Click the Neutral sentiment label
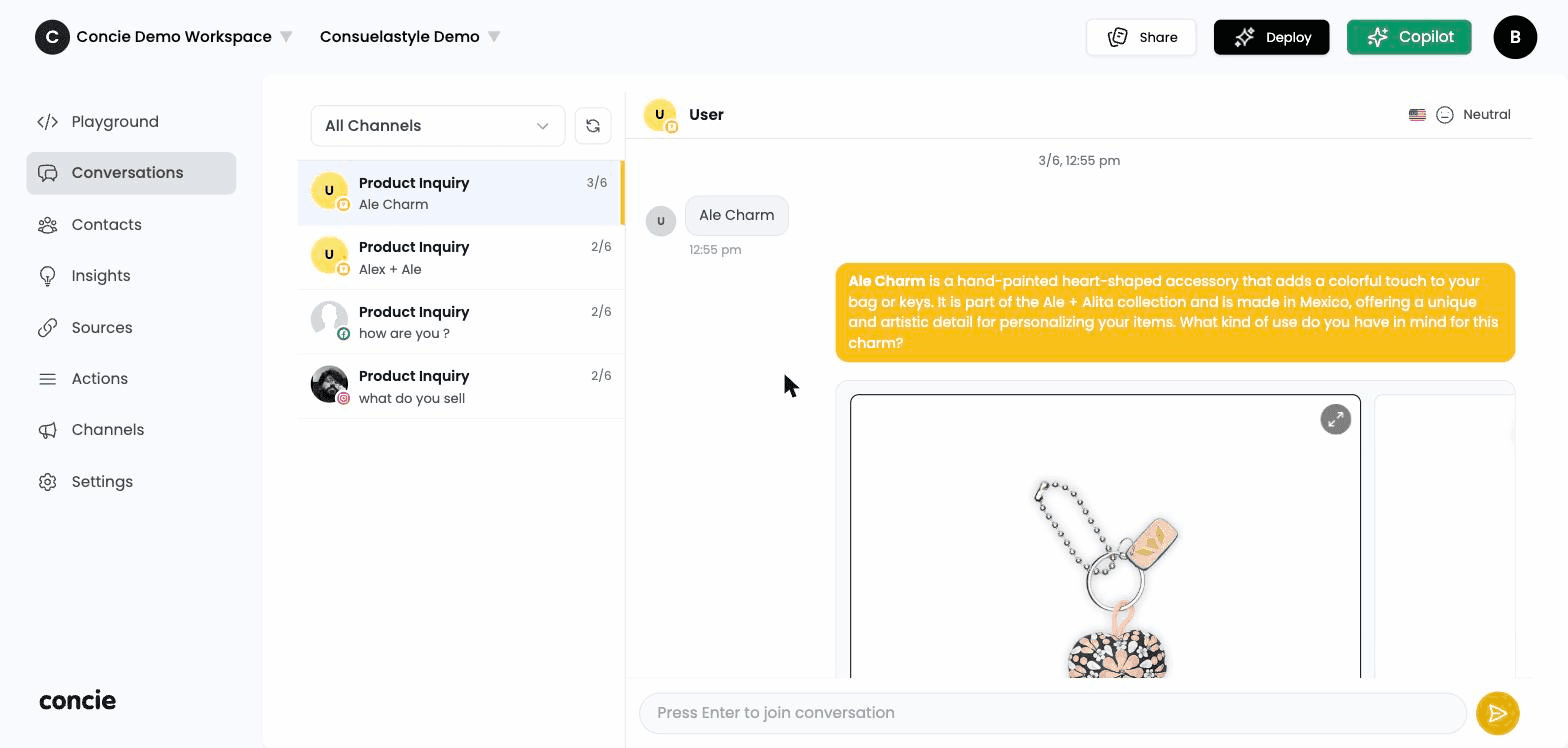Image resolution: width=1568 pixels, height=748 pixels. tap(1487, 115)
